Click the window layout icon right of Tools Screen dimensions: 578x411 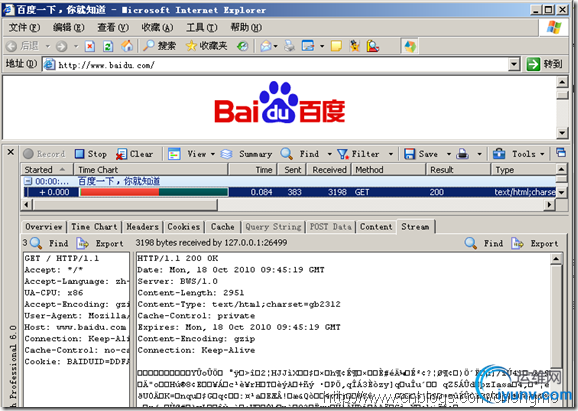(x=561, y=153)
